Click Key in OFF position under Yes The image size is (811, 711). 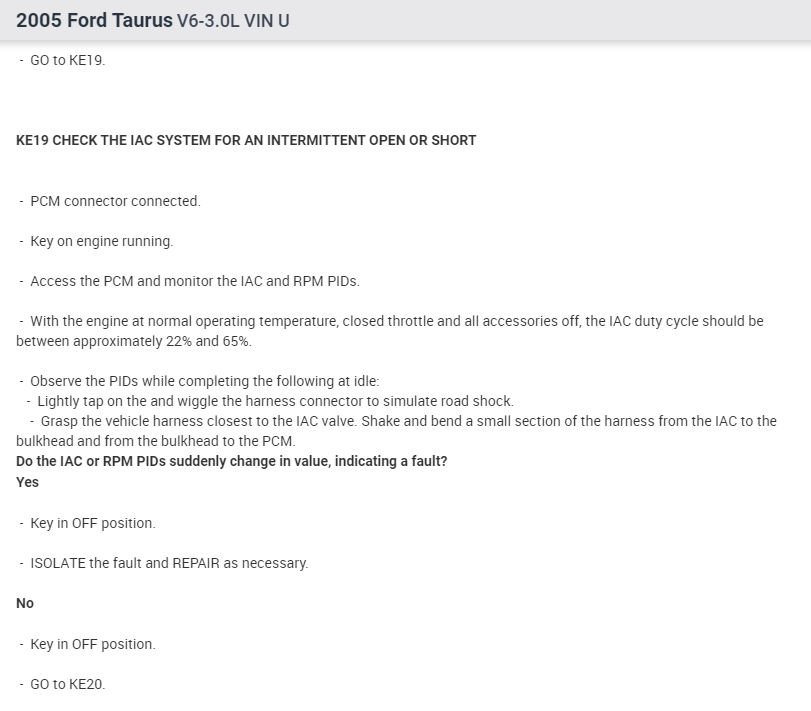pos(93,523)
